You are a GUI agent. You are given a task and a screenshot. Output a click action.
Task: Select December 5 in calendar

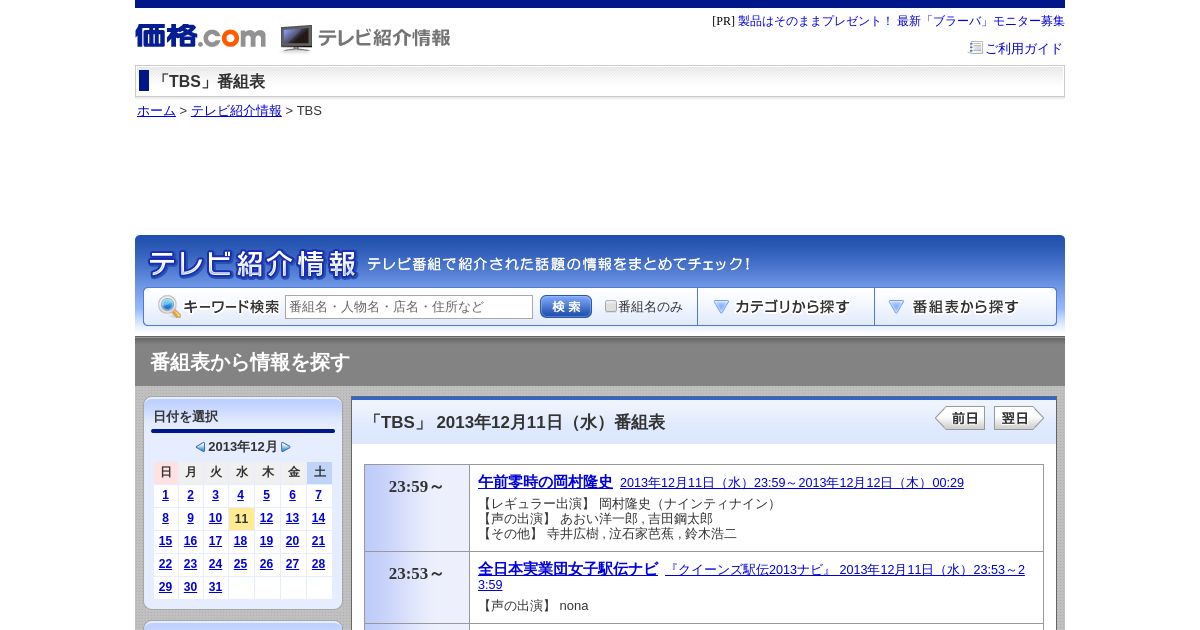266,495
